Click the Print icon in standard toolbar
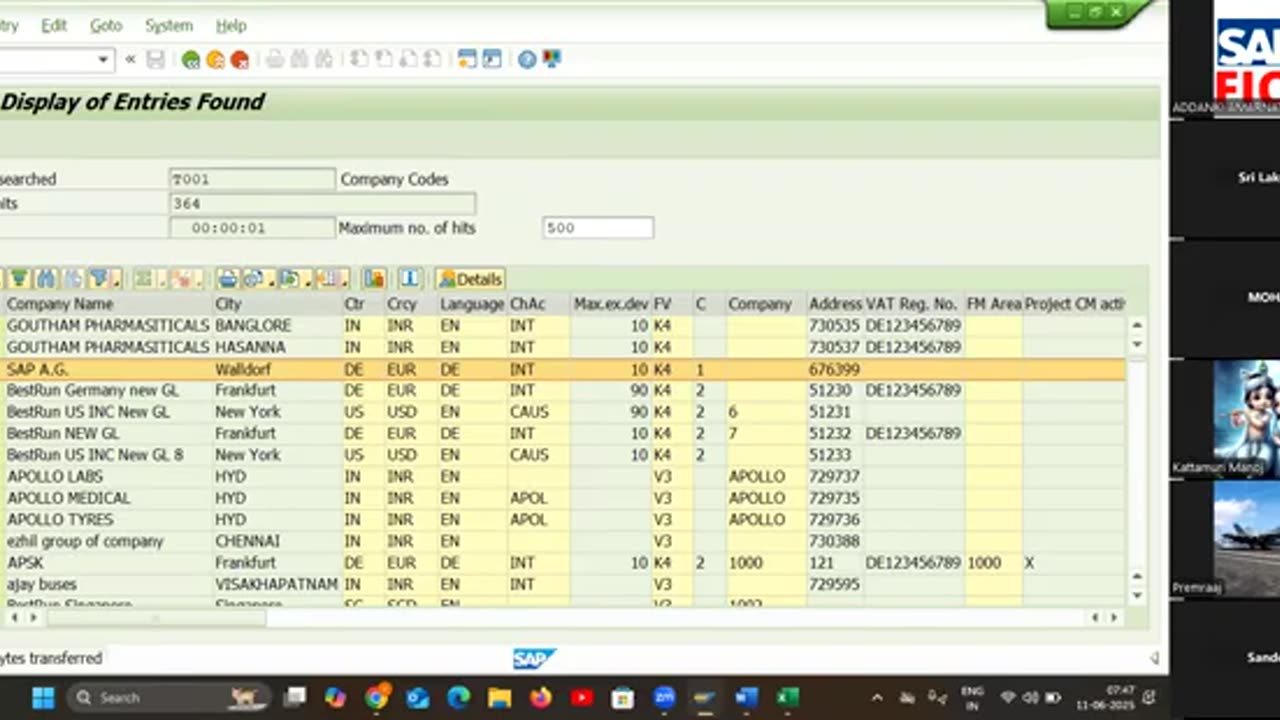This screenshot has height=720, width=1280. click(275, 60)
